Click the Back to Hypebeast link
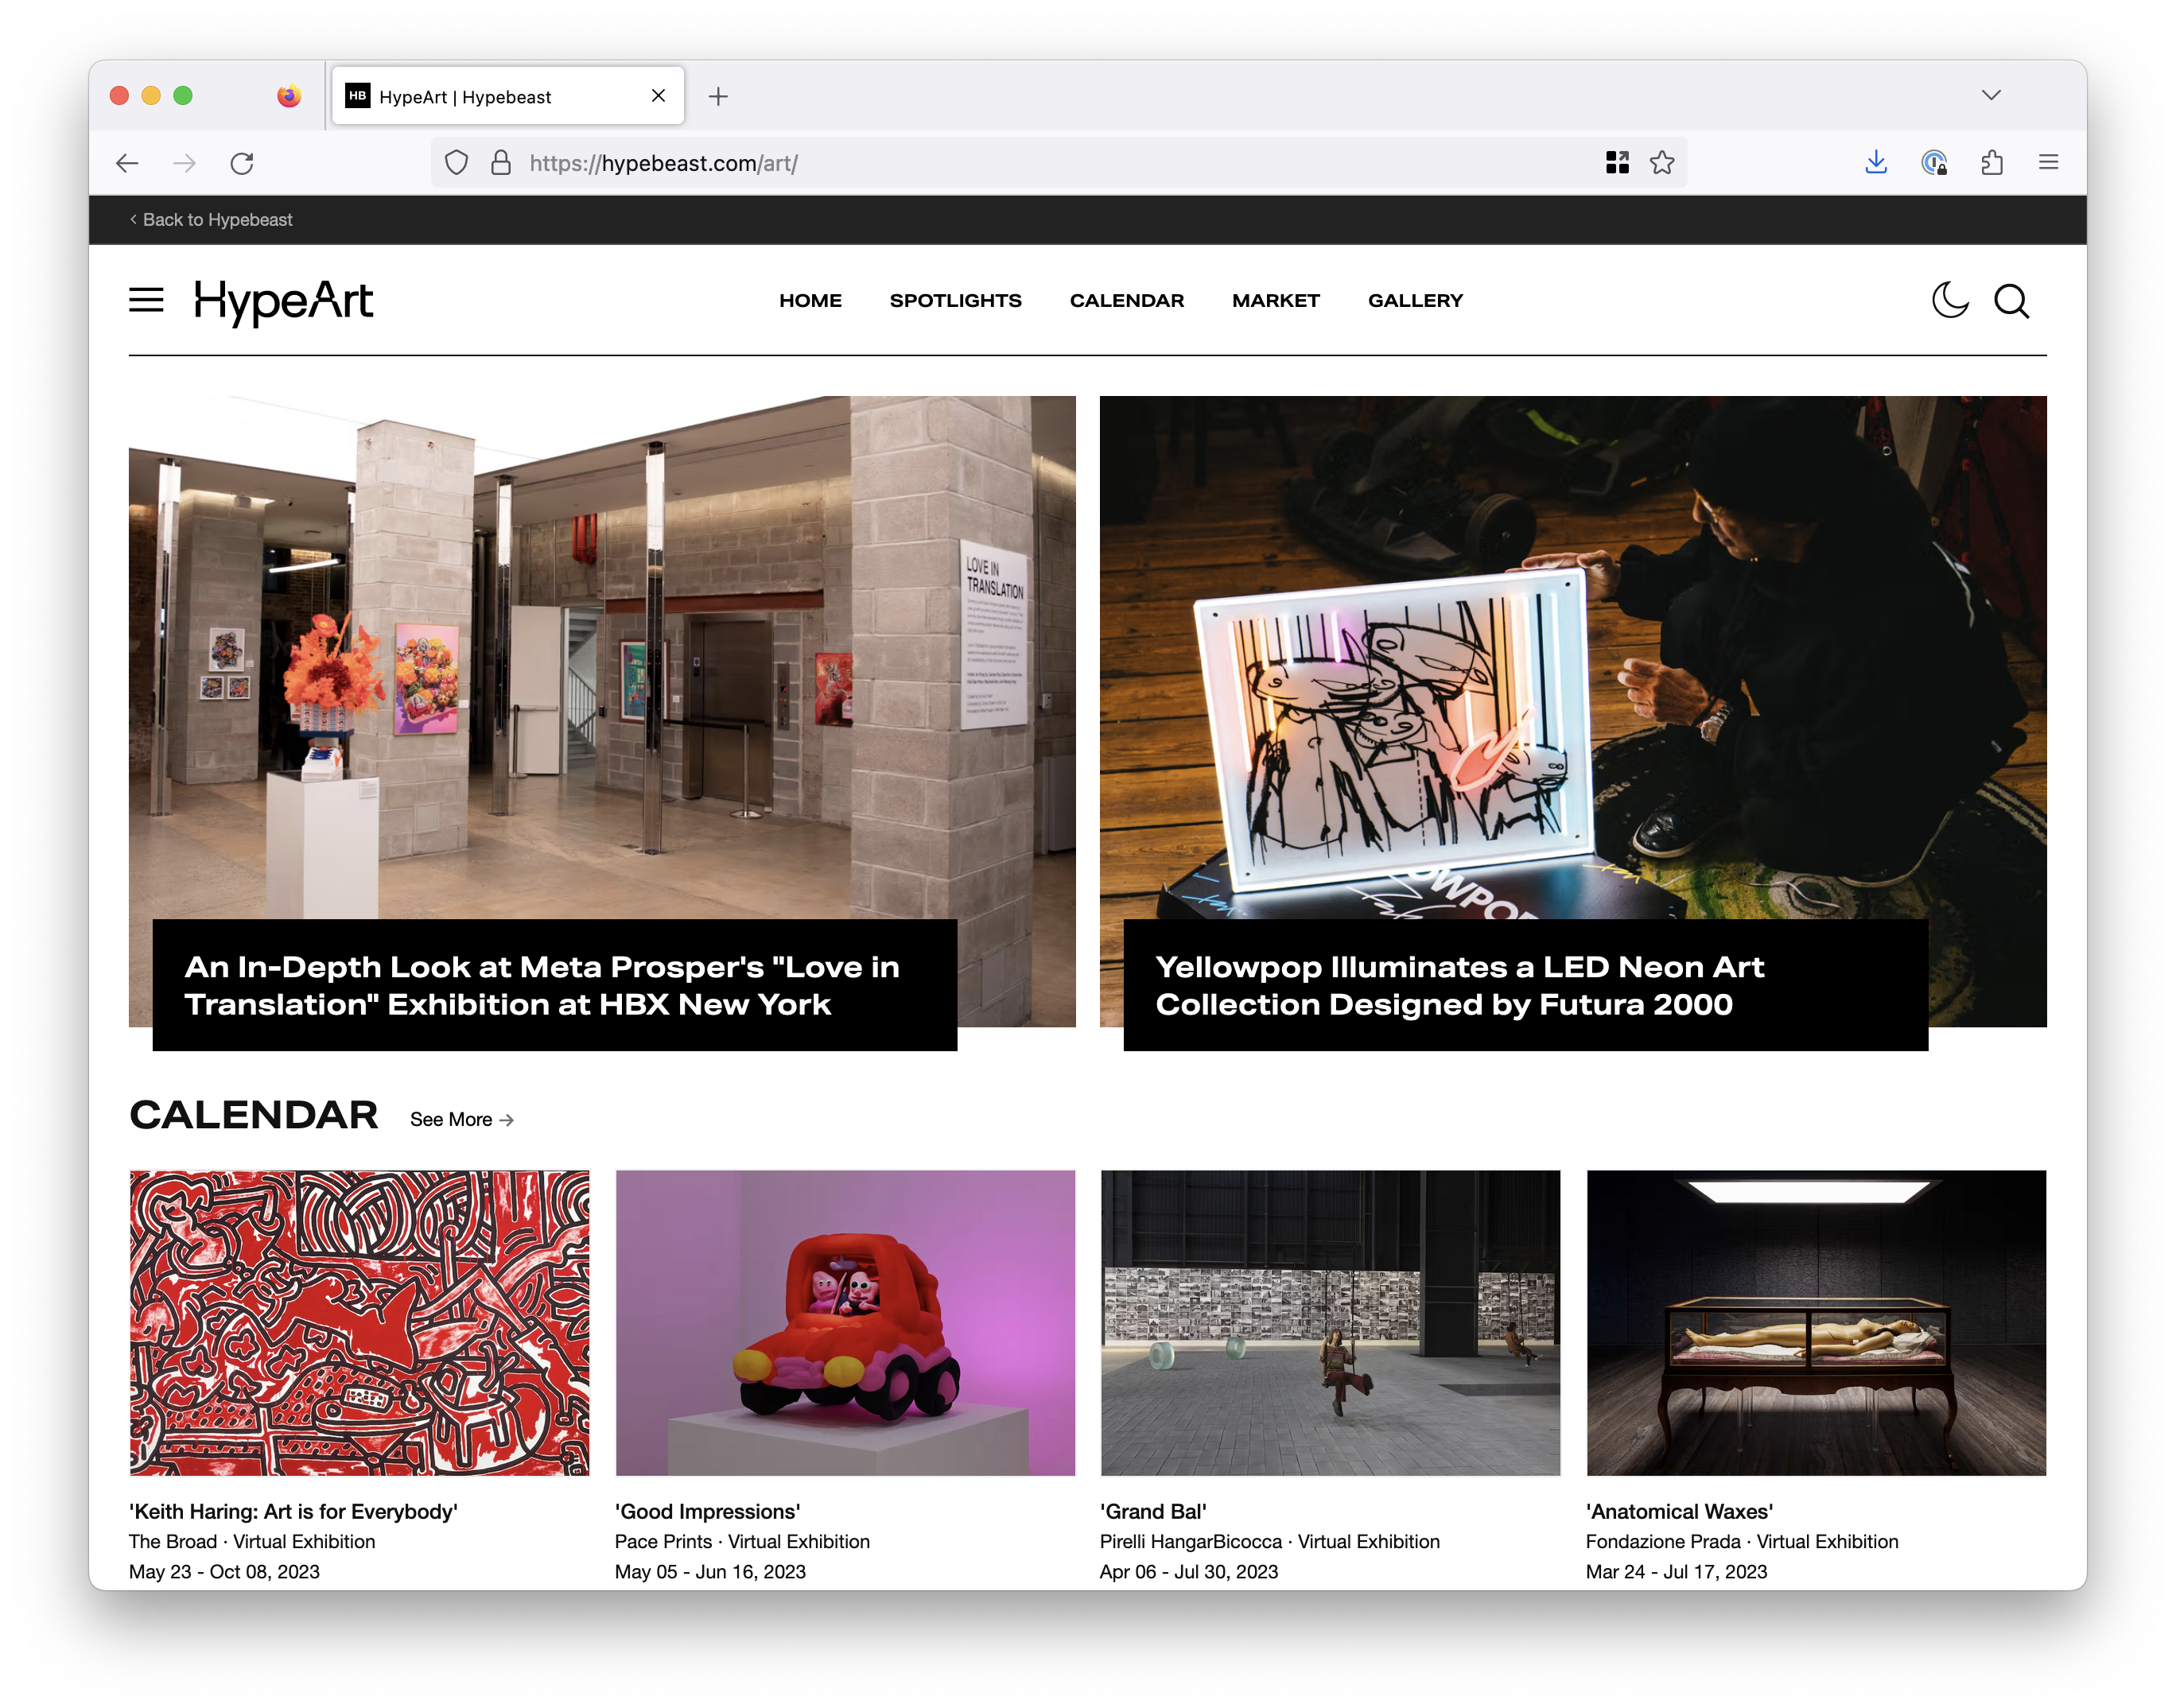This screenshot has height=1708, width=2176. (x=211, y=219)
